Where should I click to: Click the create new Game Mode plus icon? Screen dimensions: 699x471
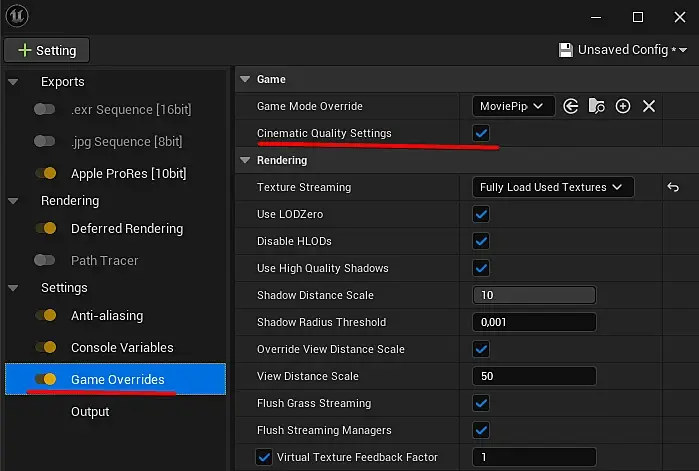(x=623, y=106)
